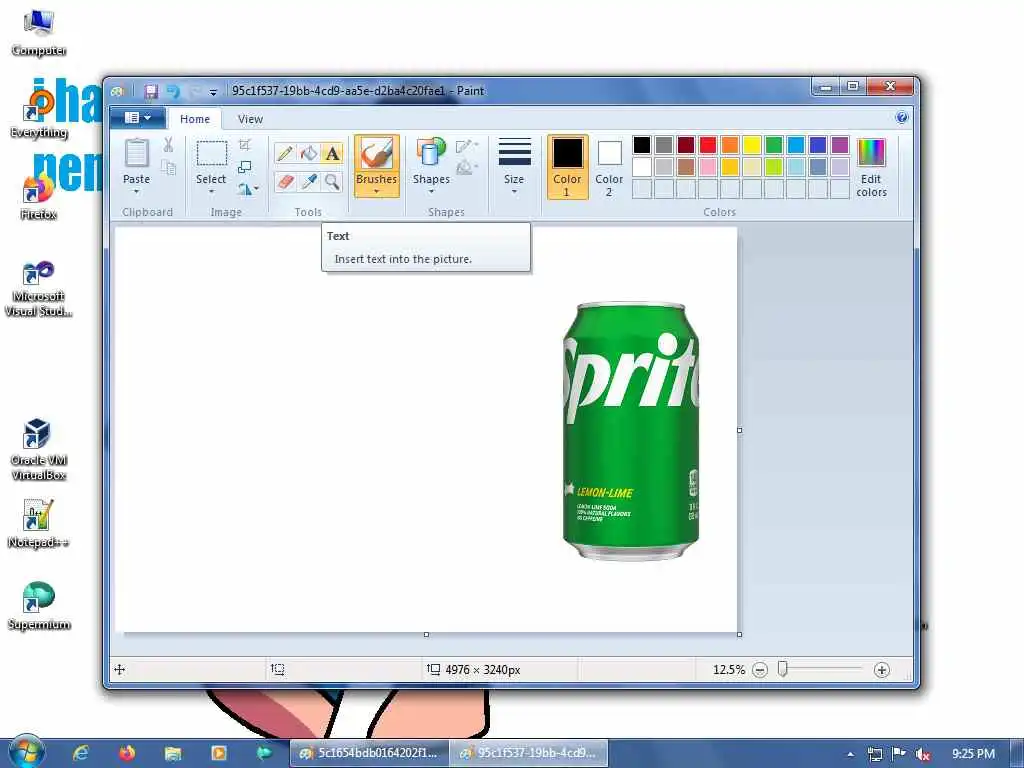
Task: Select the Pencil tool
Action: 284,153
